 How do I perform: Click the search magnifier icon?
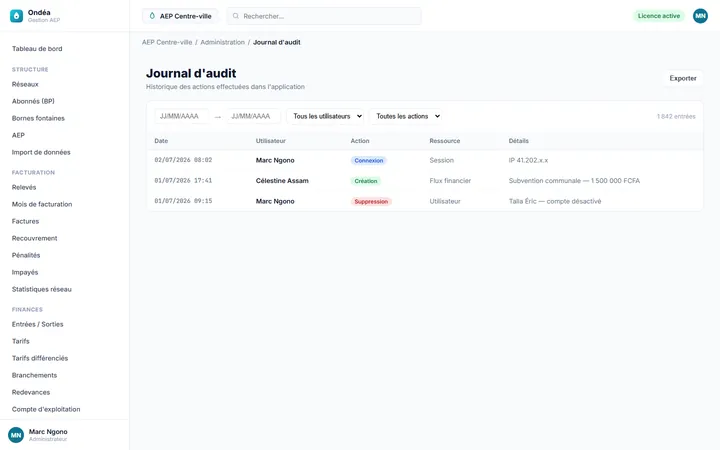tap(236, 16)
